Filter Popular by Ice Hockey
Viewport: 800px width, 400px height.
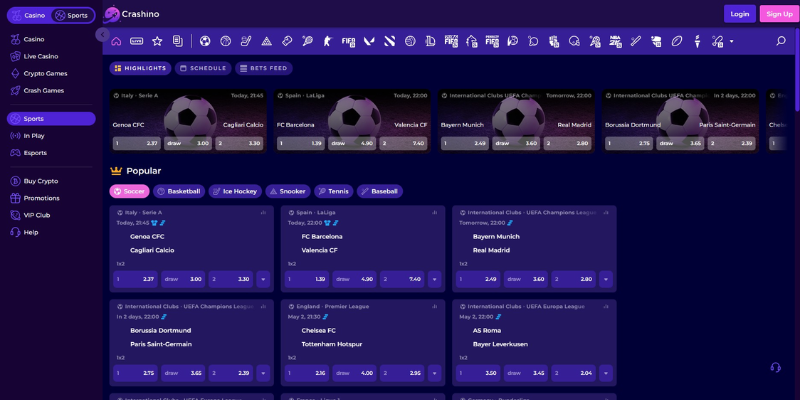[235, 191]
